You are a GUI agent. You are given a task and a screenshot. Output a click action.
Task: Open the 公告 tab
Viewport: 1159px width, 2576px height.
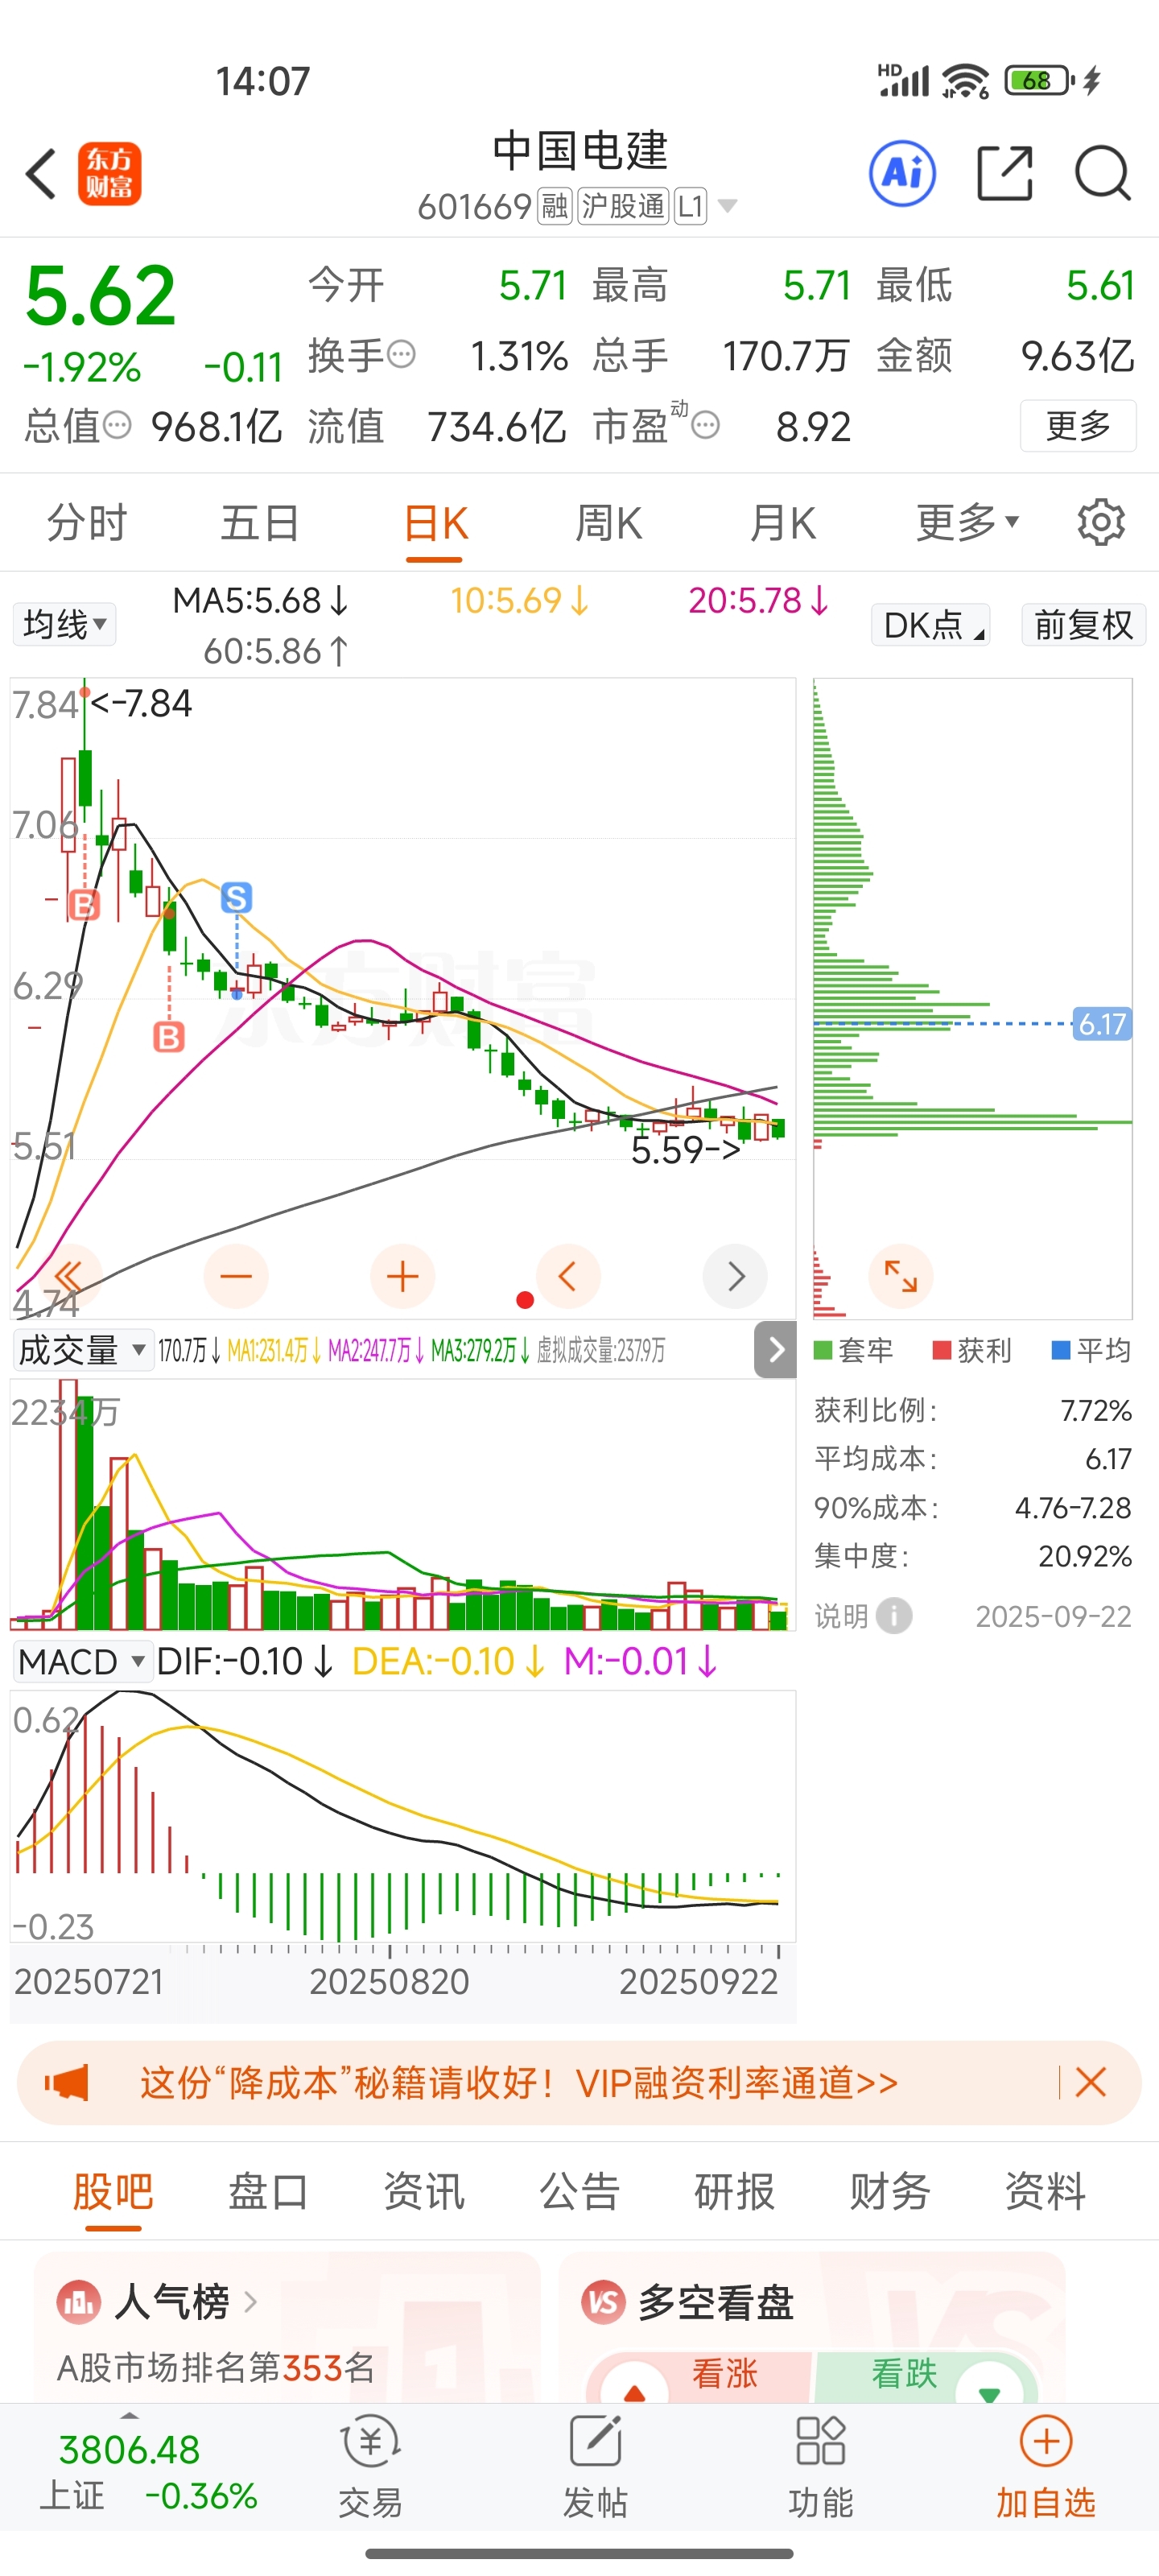[580, 2191]
